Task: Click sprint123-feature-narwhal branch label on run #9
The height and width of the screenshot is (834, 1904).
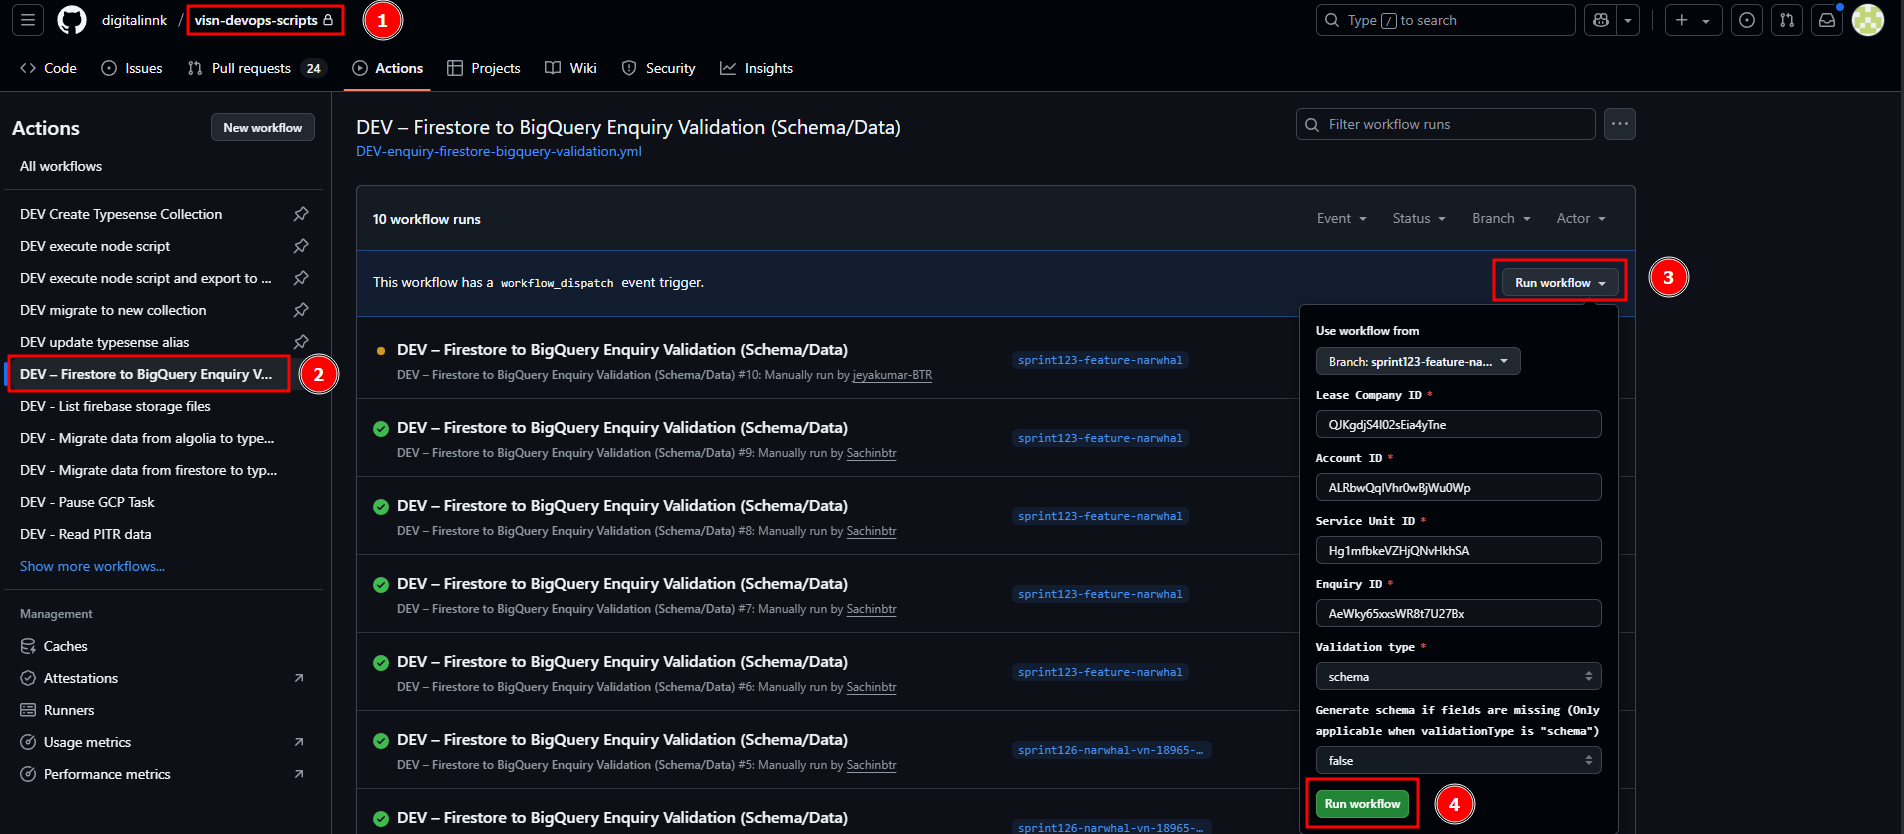Action: 1100,438
